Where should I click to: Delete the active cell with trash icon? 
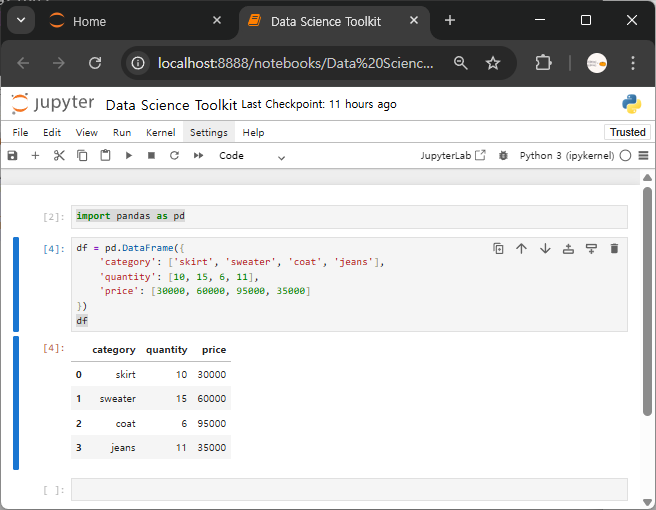[614, 249]
